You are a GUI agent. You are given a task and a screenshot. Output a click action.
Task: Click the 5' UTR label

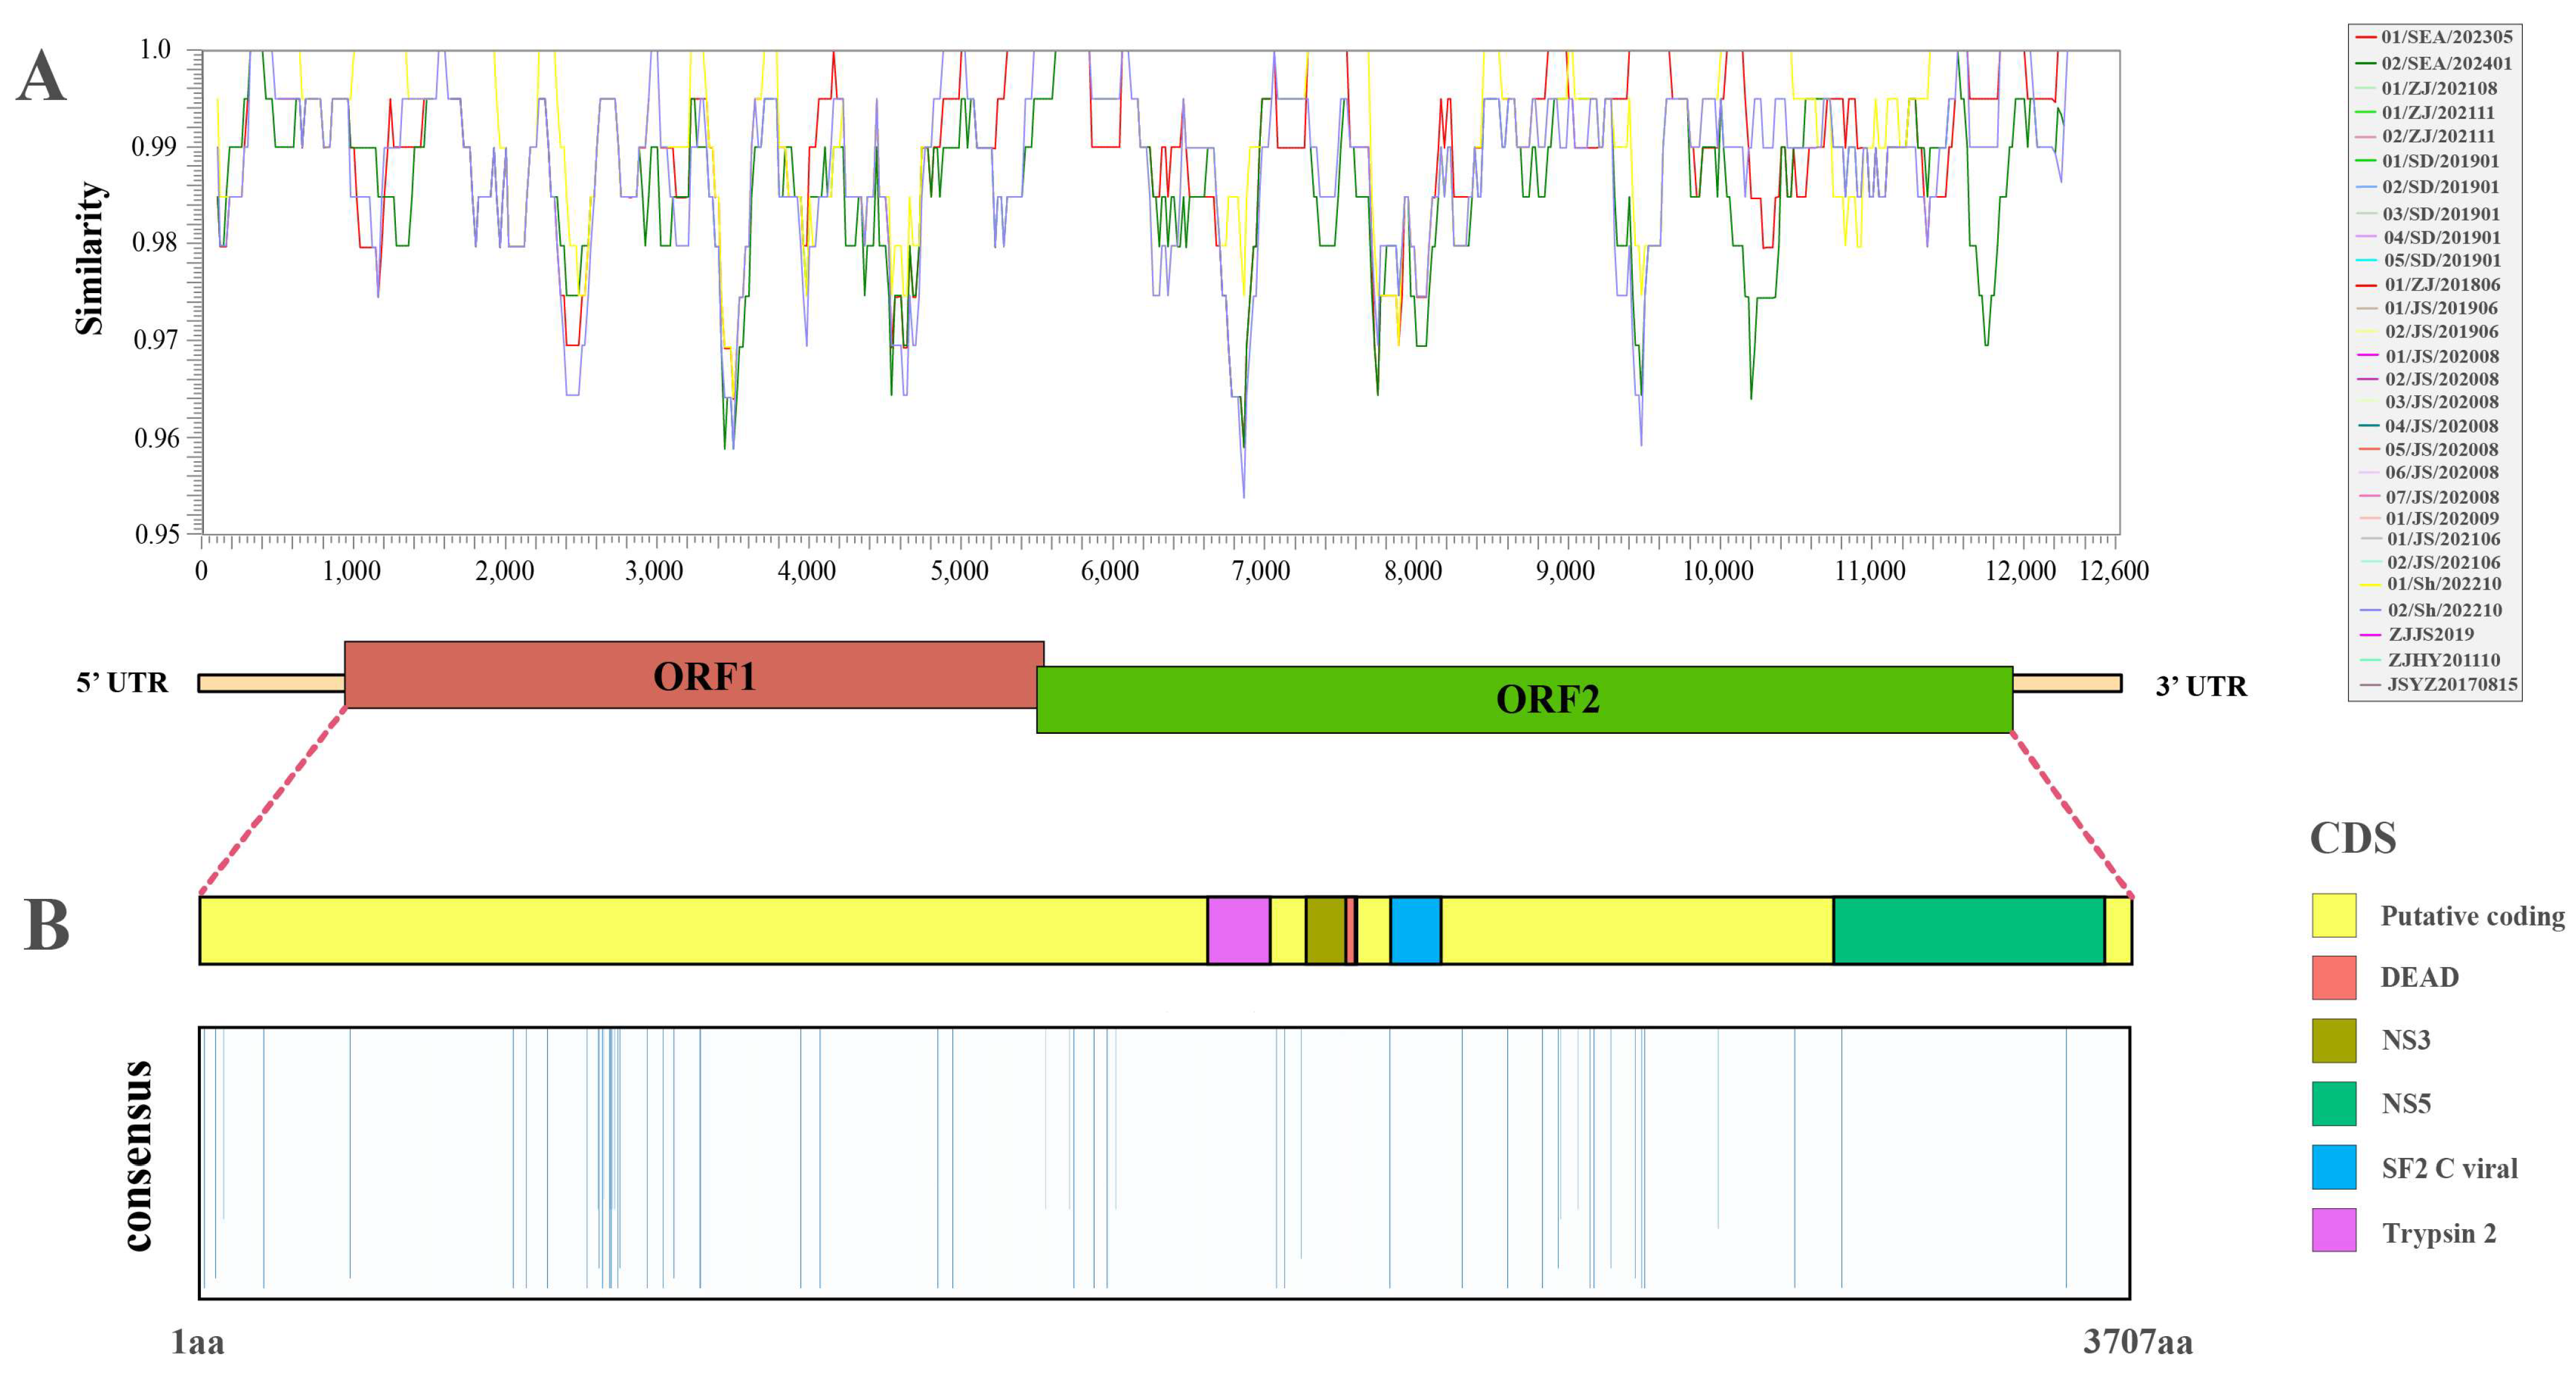coord(122,683)
